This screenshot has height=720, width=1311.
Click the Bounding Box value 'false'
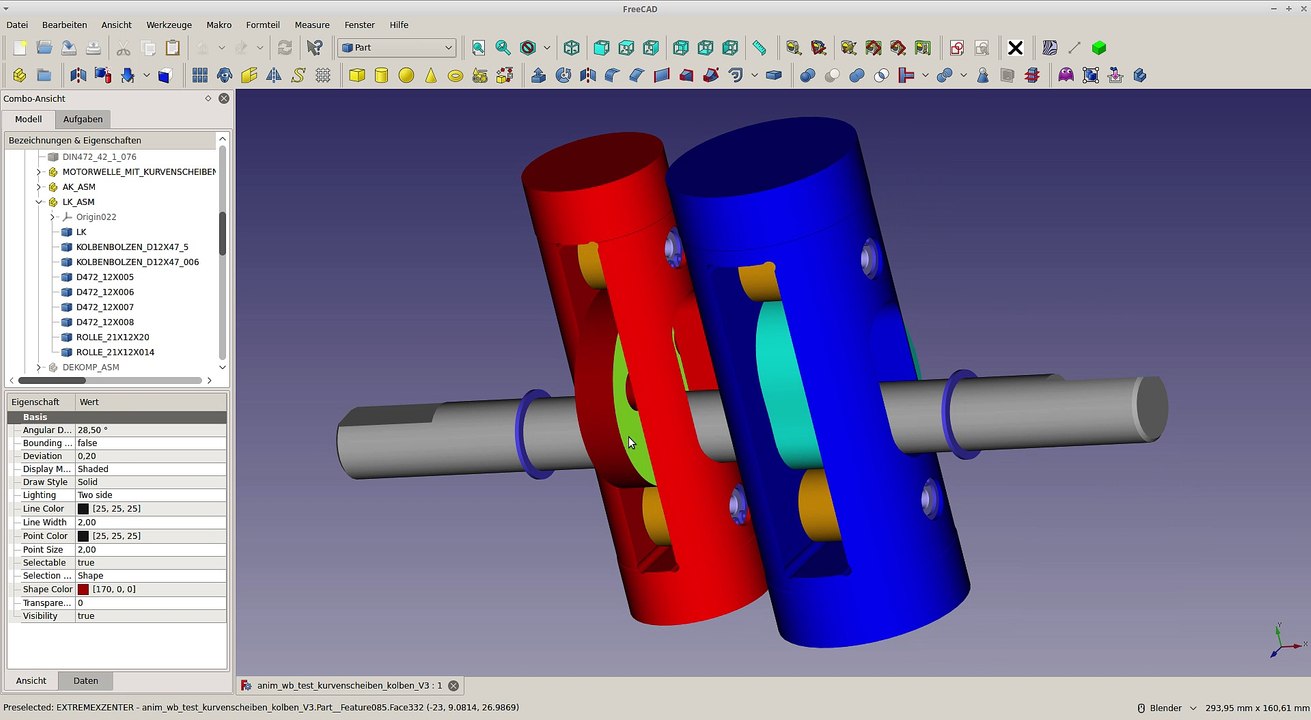[150, 443]
